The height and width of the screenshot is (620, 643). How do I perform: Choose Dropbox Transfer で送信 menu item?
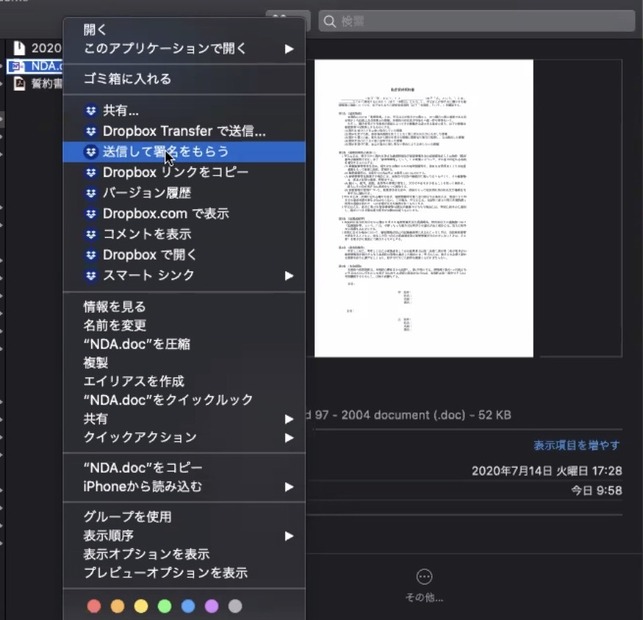184,131
